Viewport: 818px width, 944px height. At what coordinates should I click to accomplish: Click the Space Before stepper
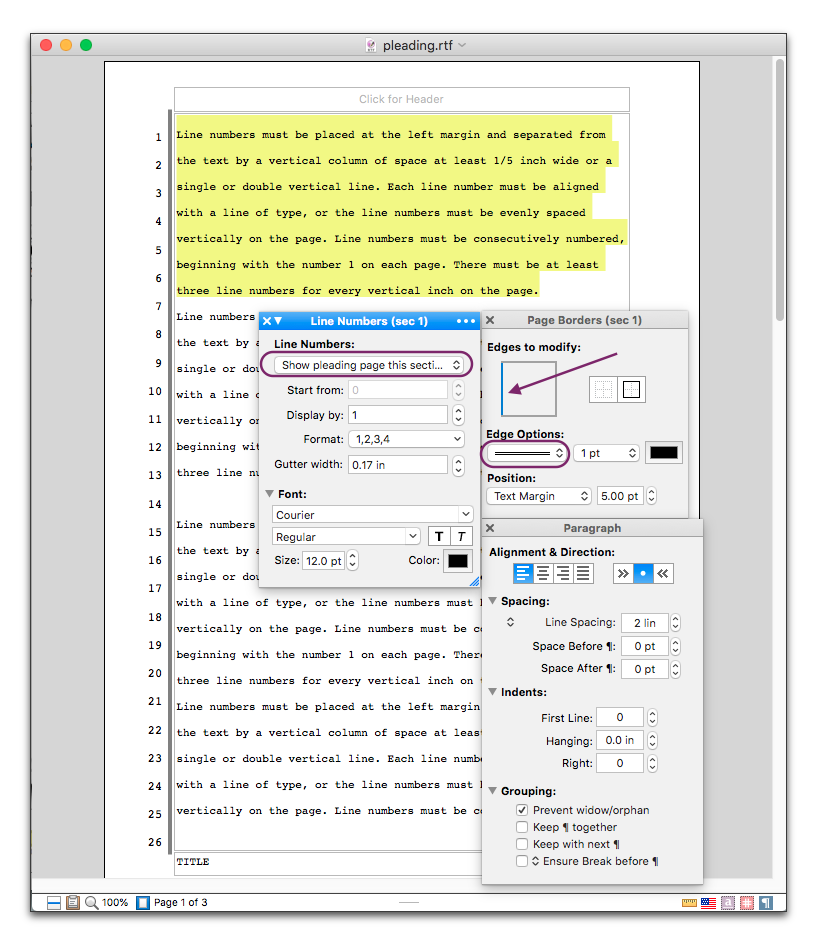click(x=675, y=646)
